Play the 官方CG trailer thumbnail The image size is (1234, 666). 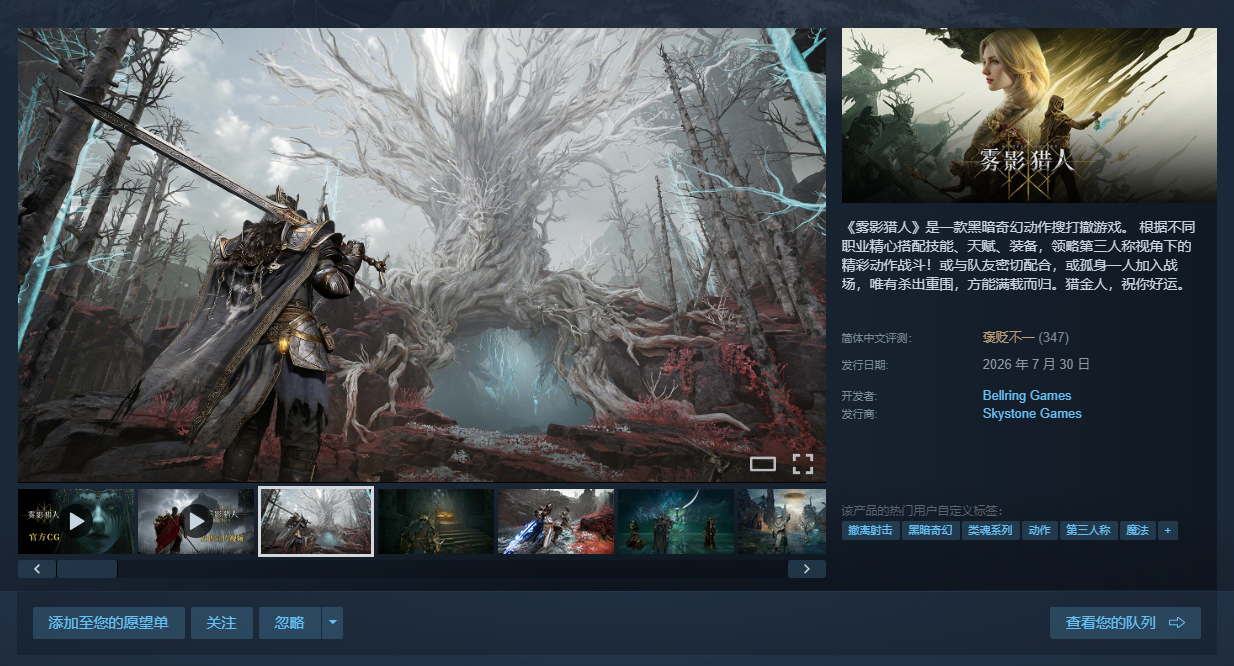click(x=76, y=521)
